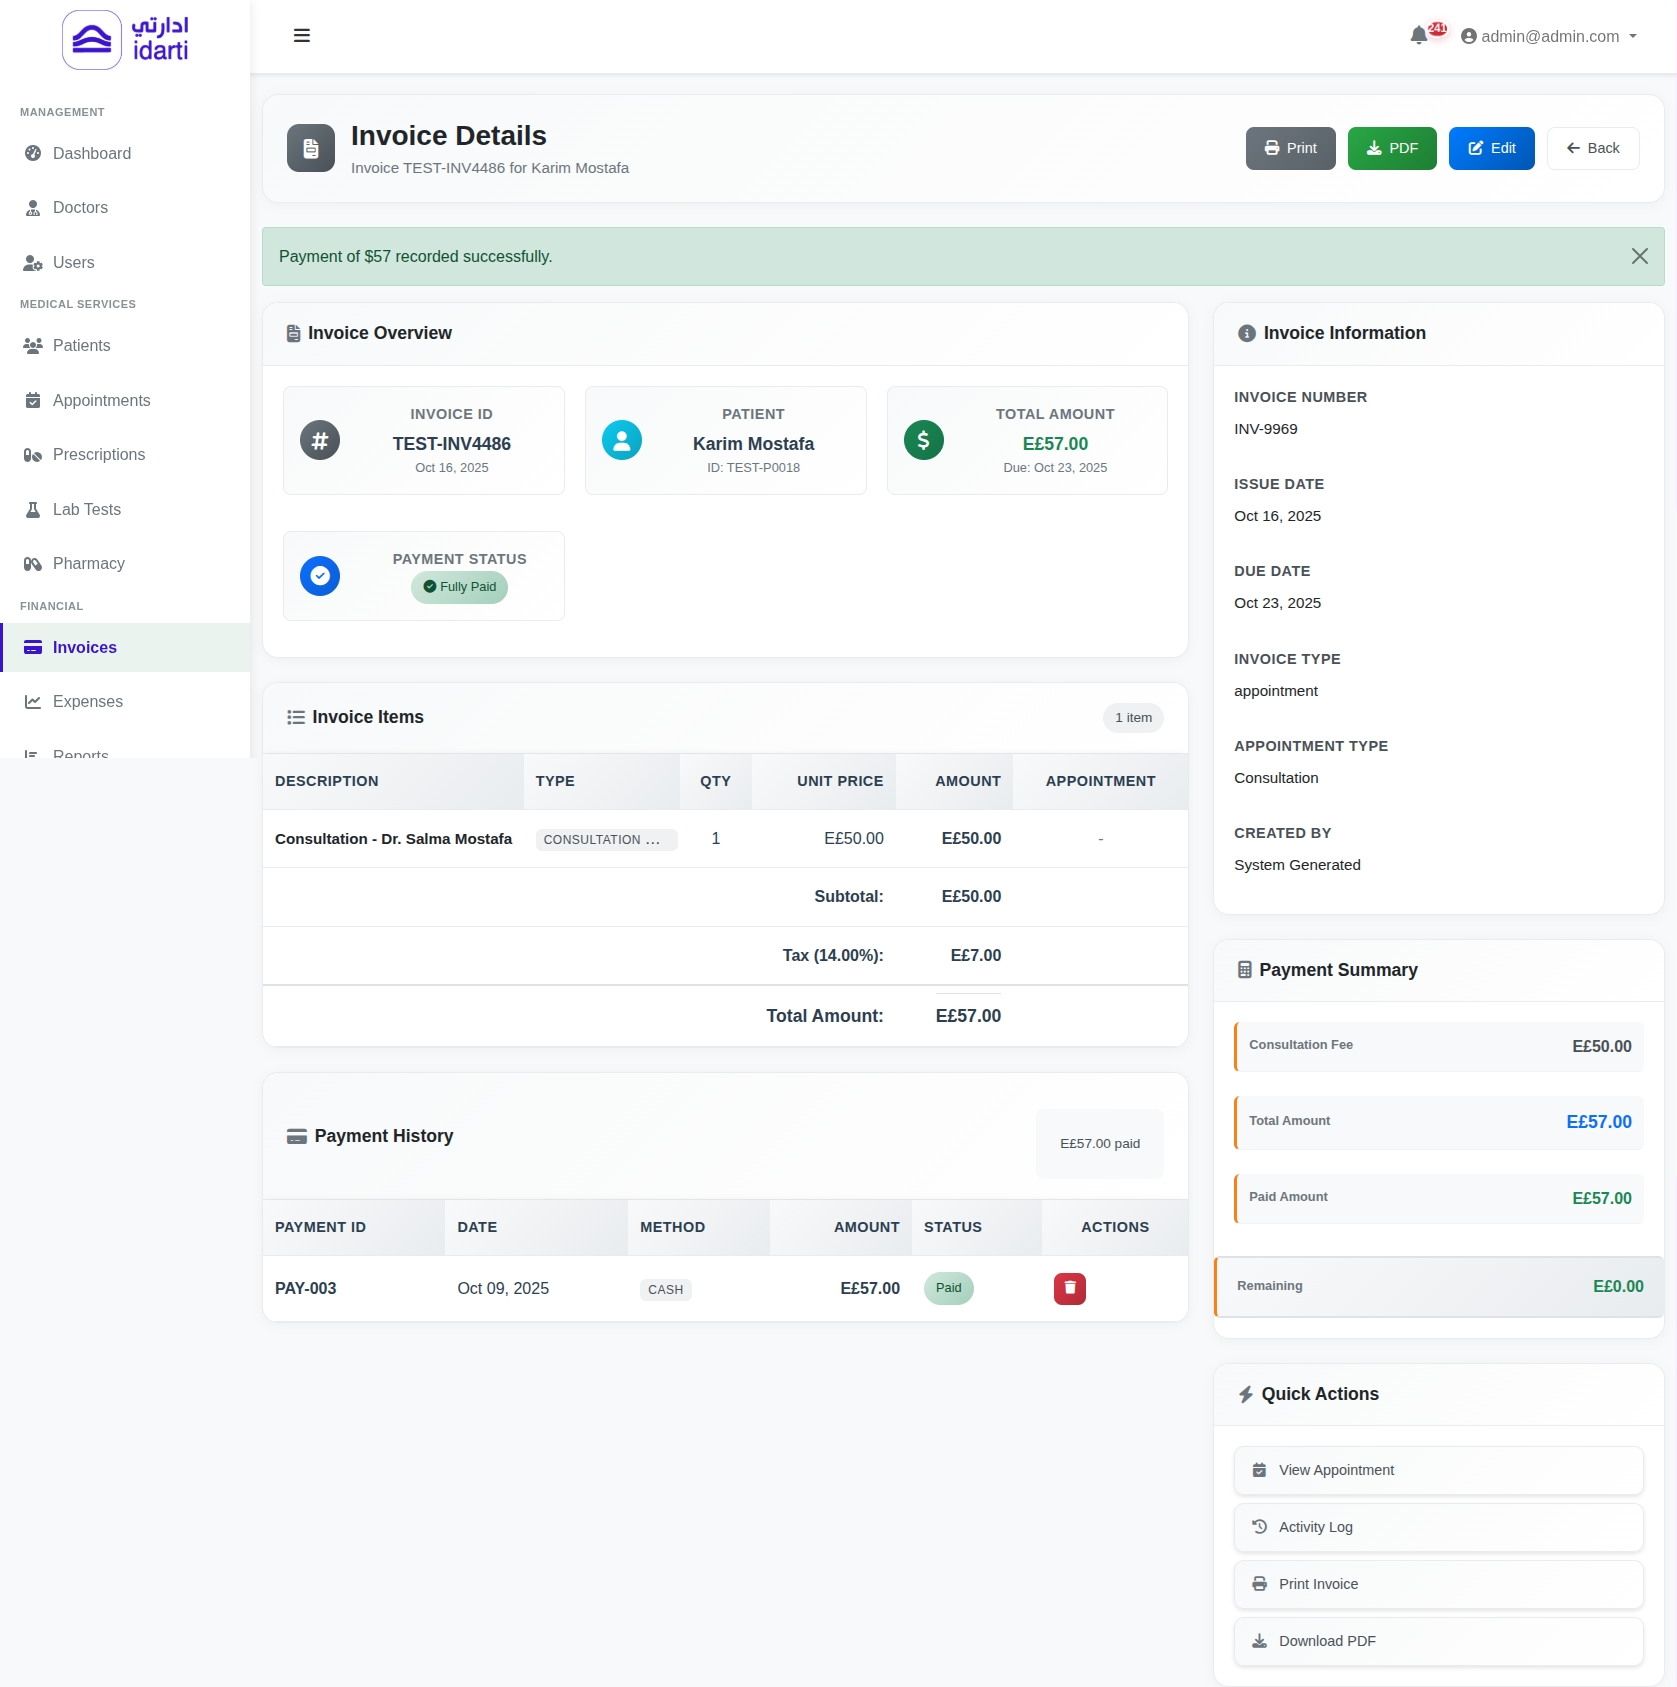The width and height of the screenshot is (1677, 1687).
Task: Open the notifications bell
Action: click(1418, 36)
